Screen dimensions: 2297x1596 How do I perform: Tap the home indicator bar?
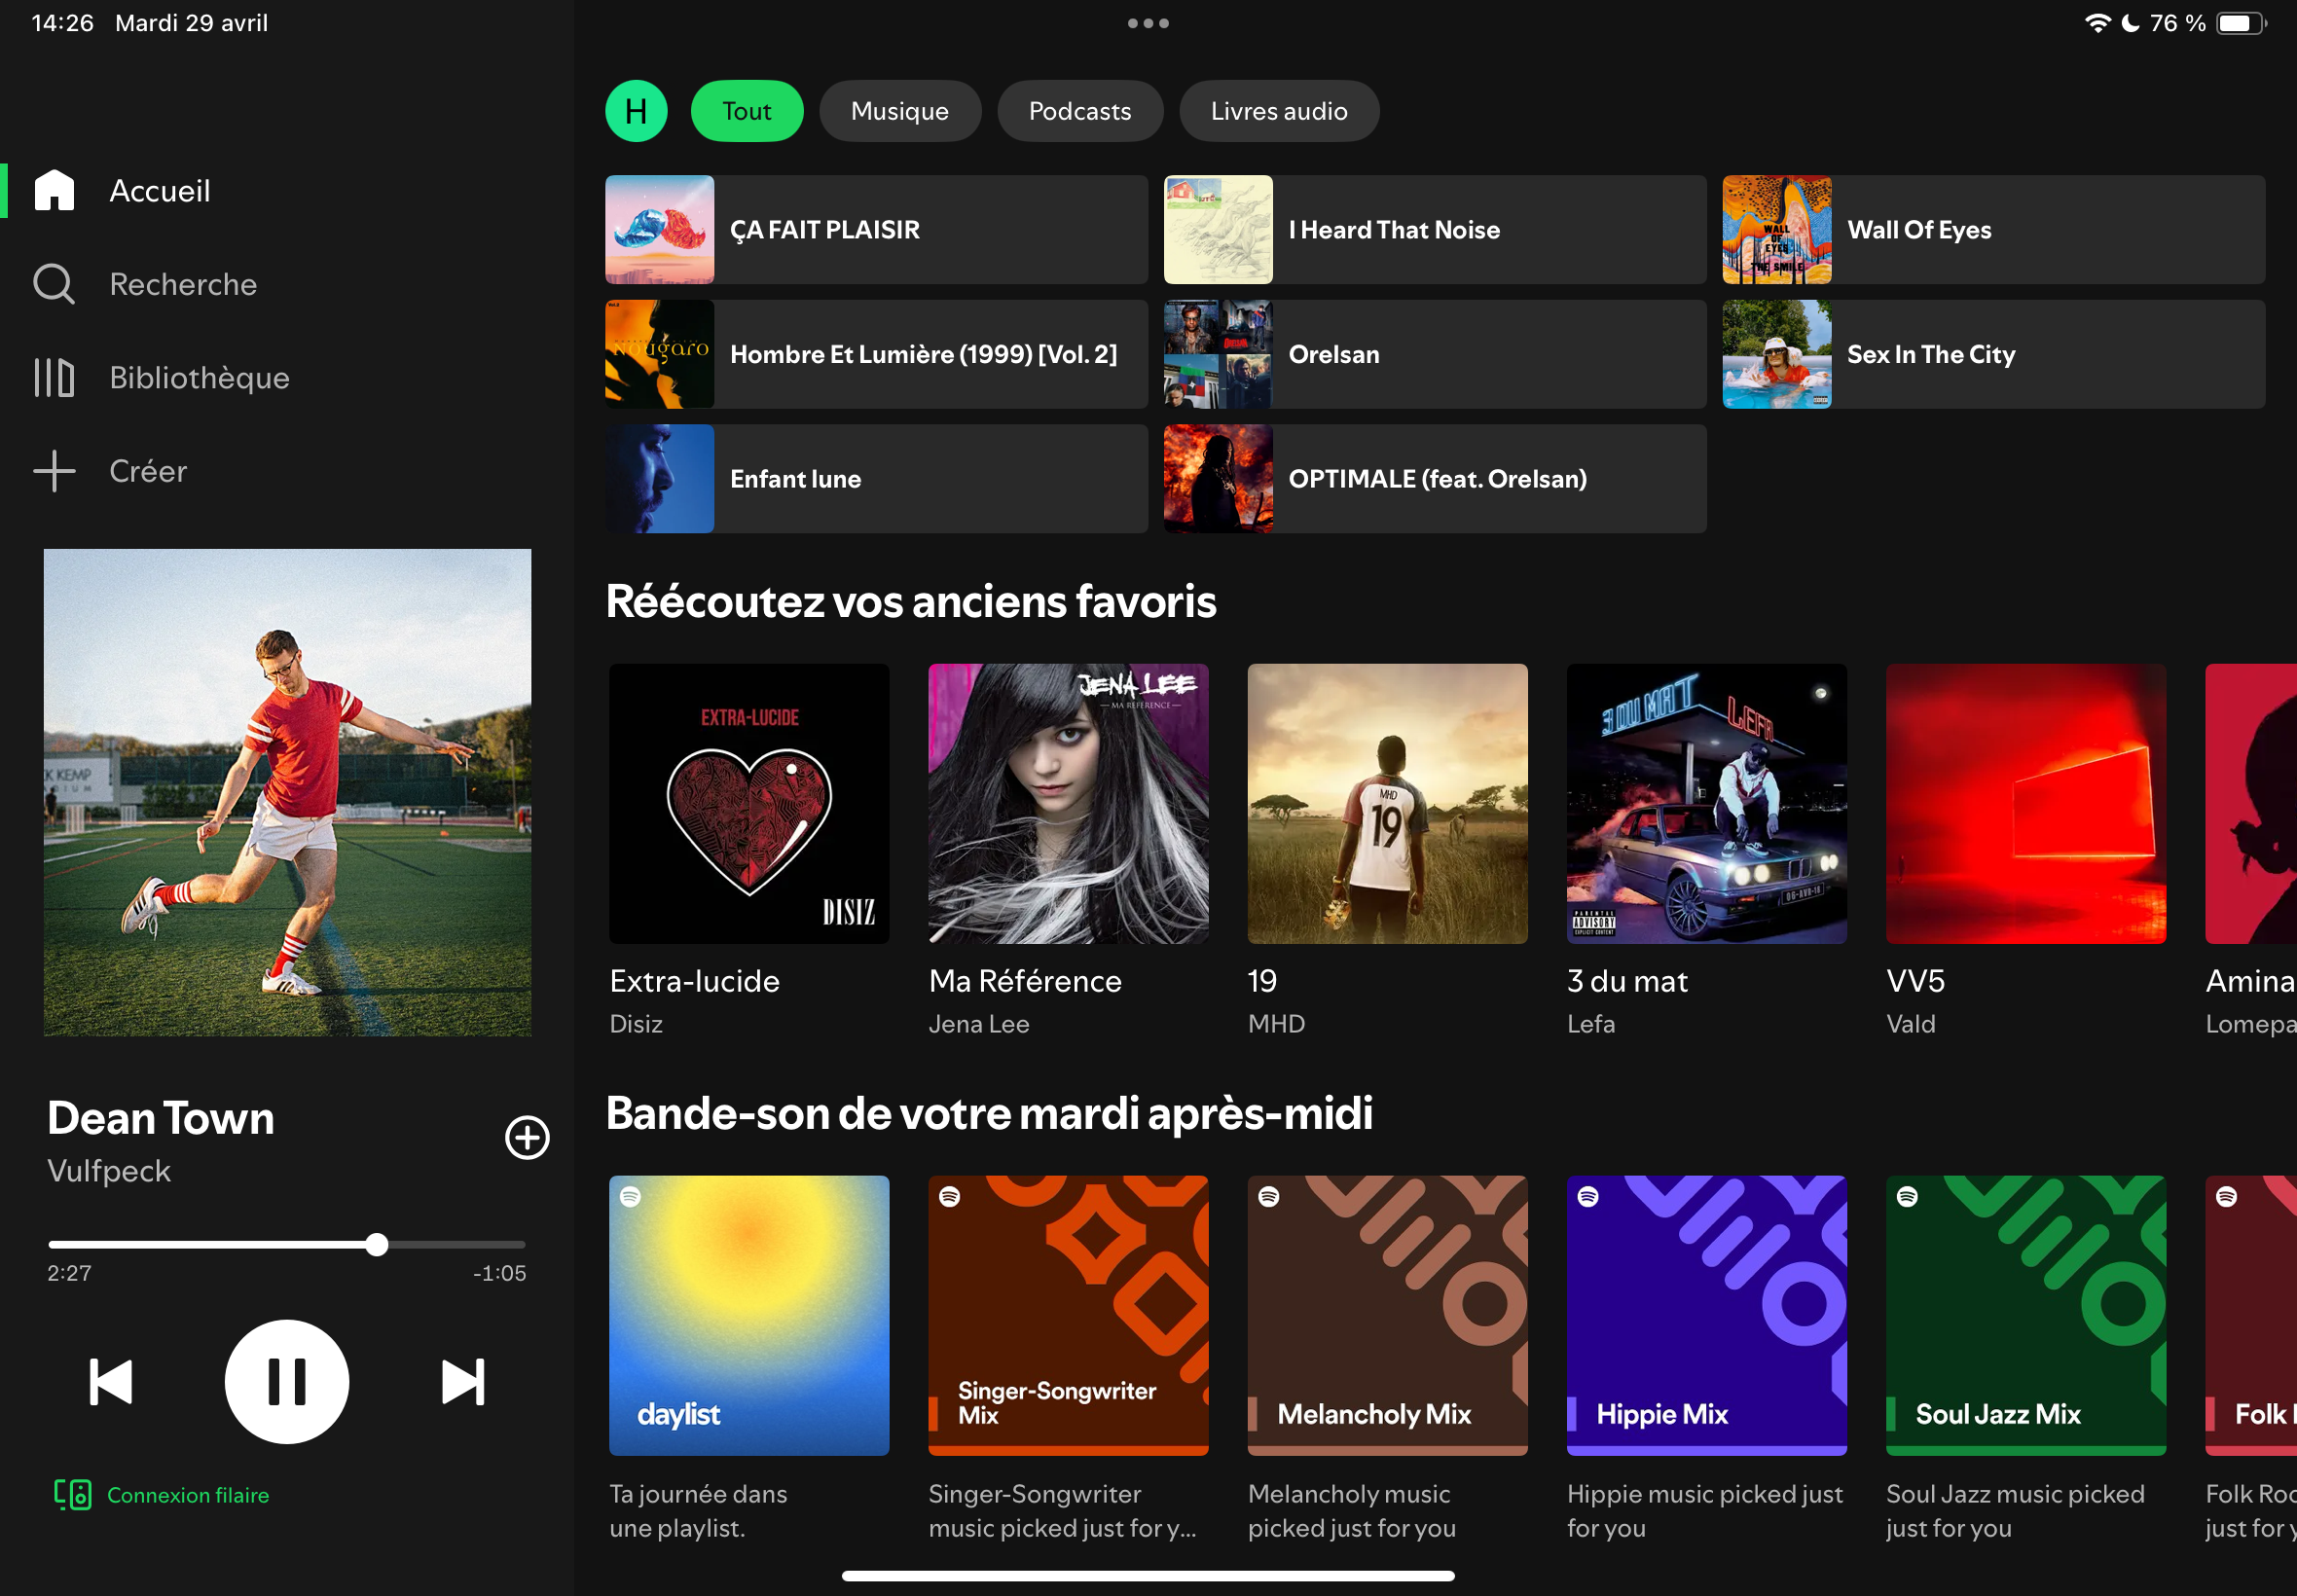click(x=1148, y=1576)
